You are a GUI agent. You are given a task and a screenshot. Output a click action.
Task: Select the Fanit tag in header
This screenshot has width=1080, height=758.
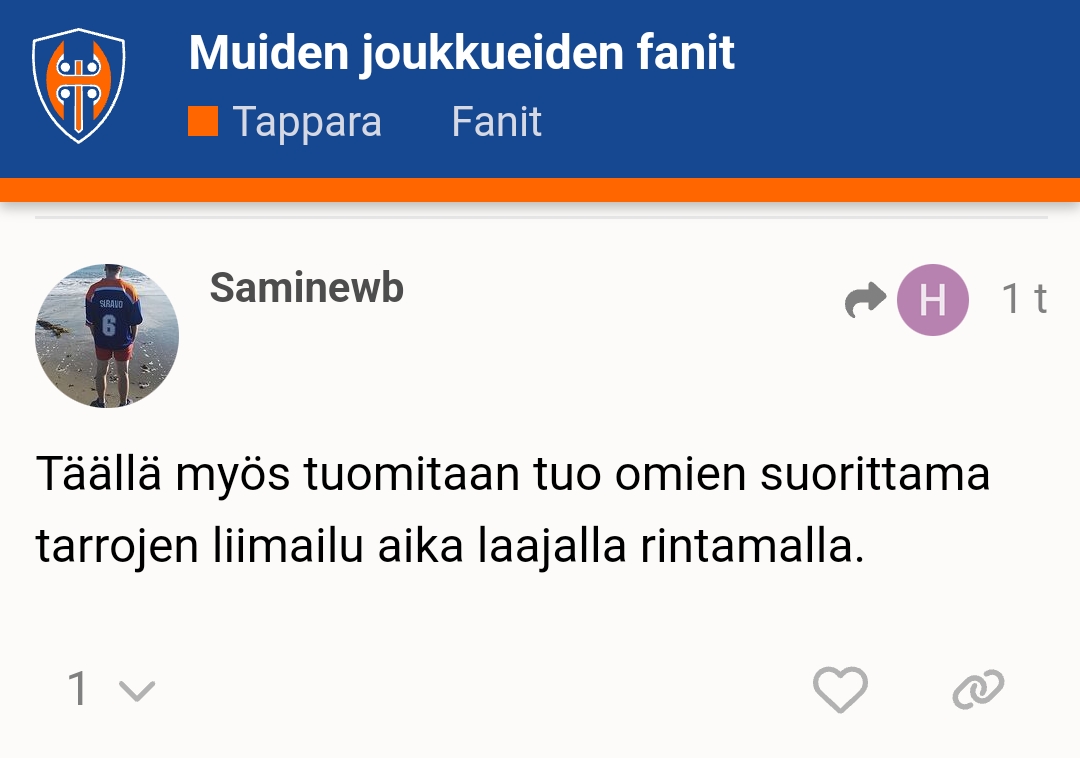[x=496, y=122]
